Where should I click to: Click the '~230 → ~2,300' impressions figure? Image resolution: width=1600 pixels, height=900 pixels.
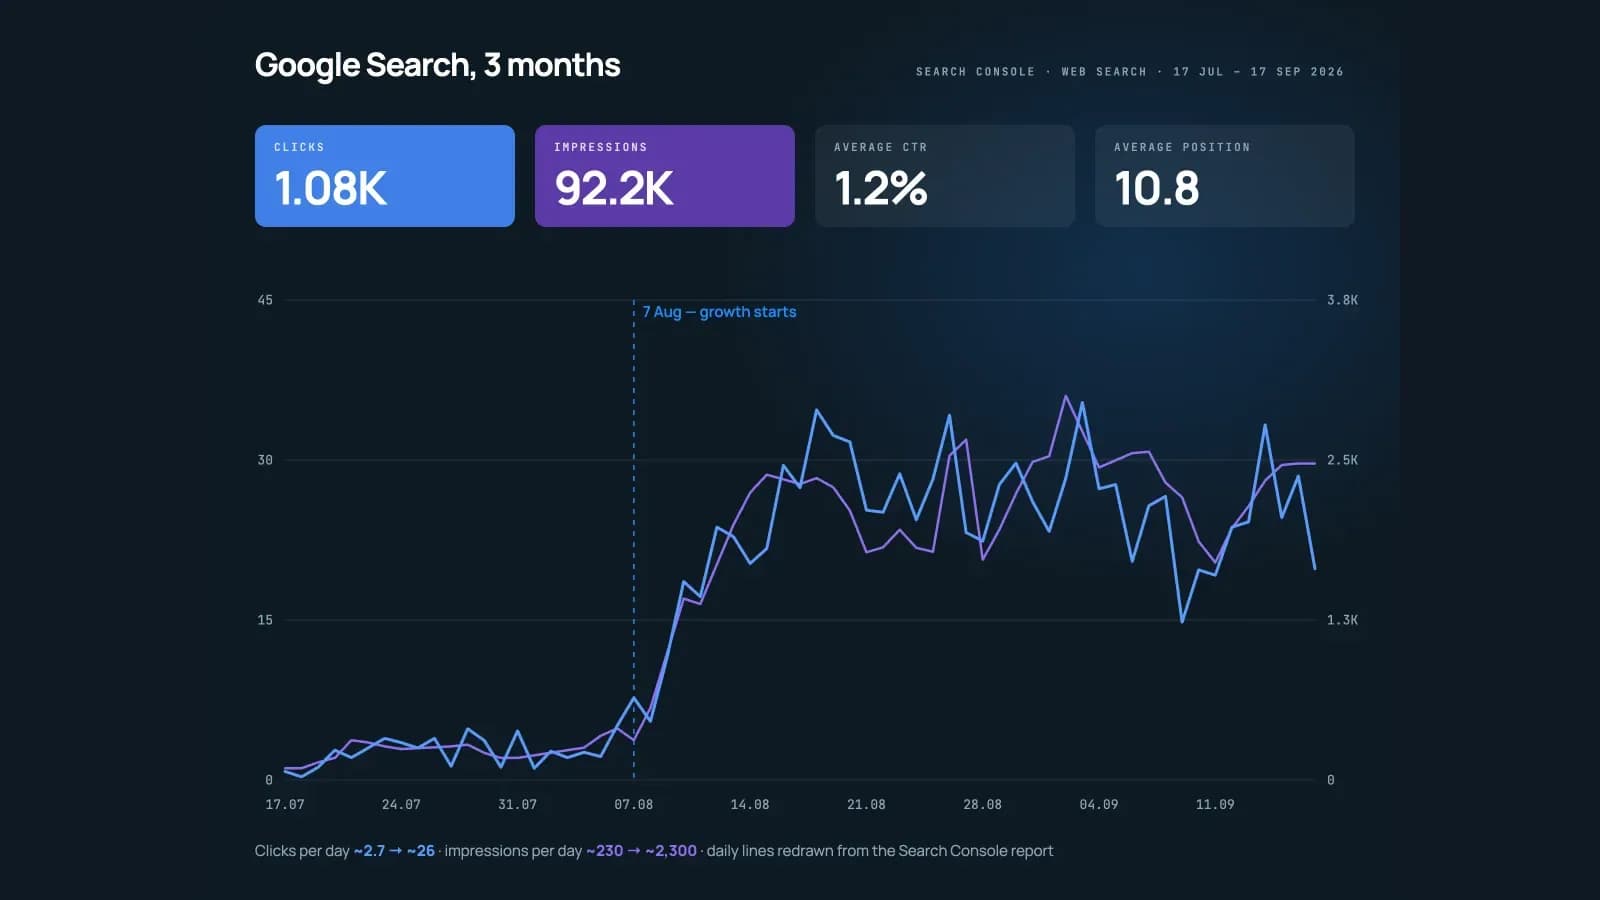coord(641,851)
